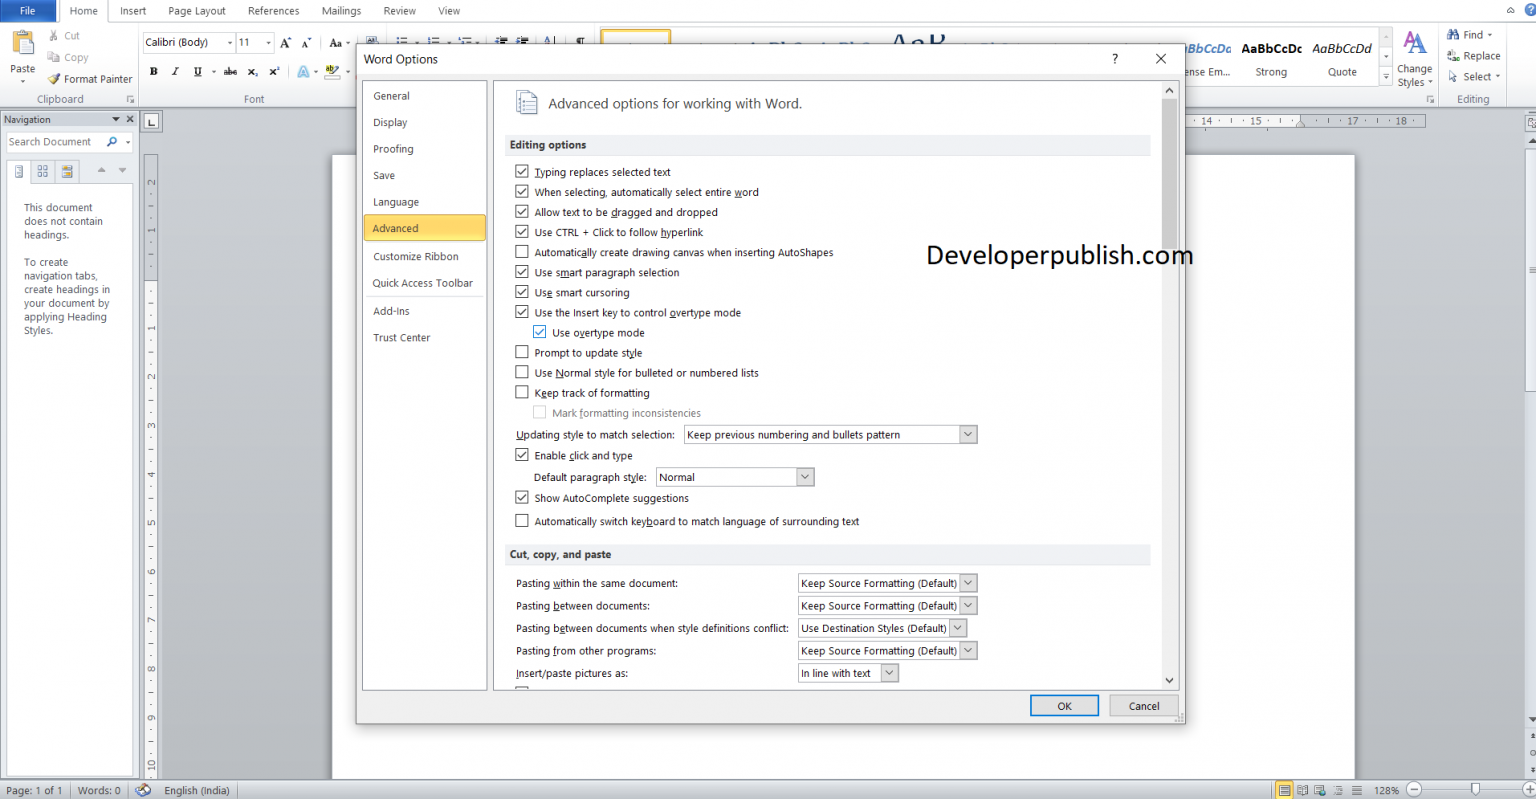Open the Default paragraph style dropdown

tap(805, 476)
